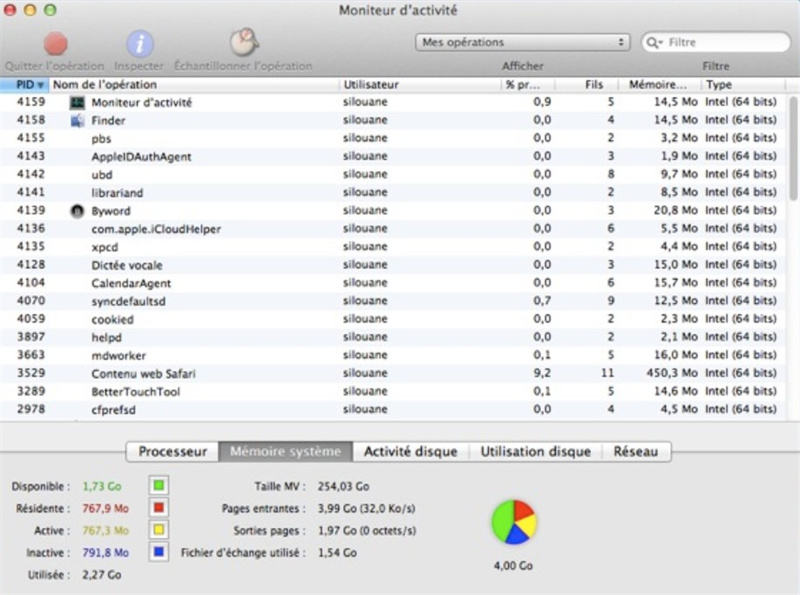
Task: Select the syncdefaultsd process
Action: [x=393, y=301]
